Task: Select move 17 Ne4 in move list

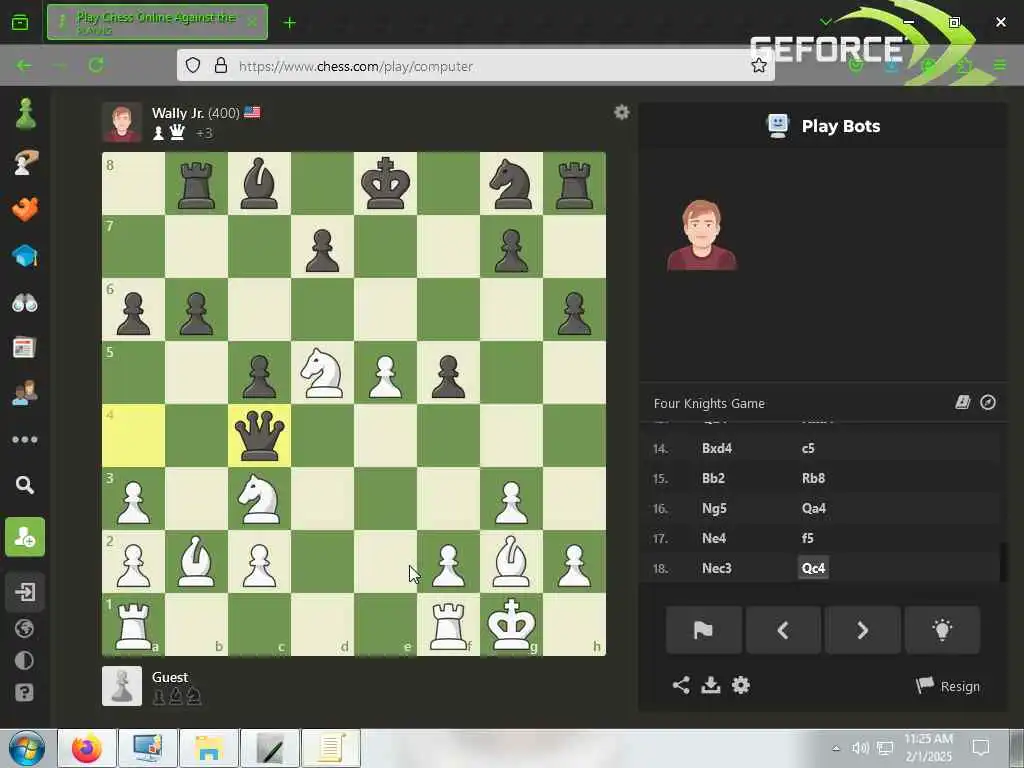Action: 714,538
